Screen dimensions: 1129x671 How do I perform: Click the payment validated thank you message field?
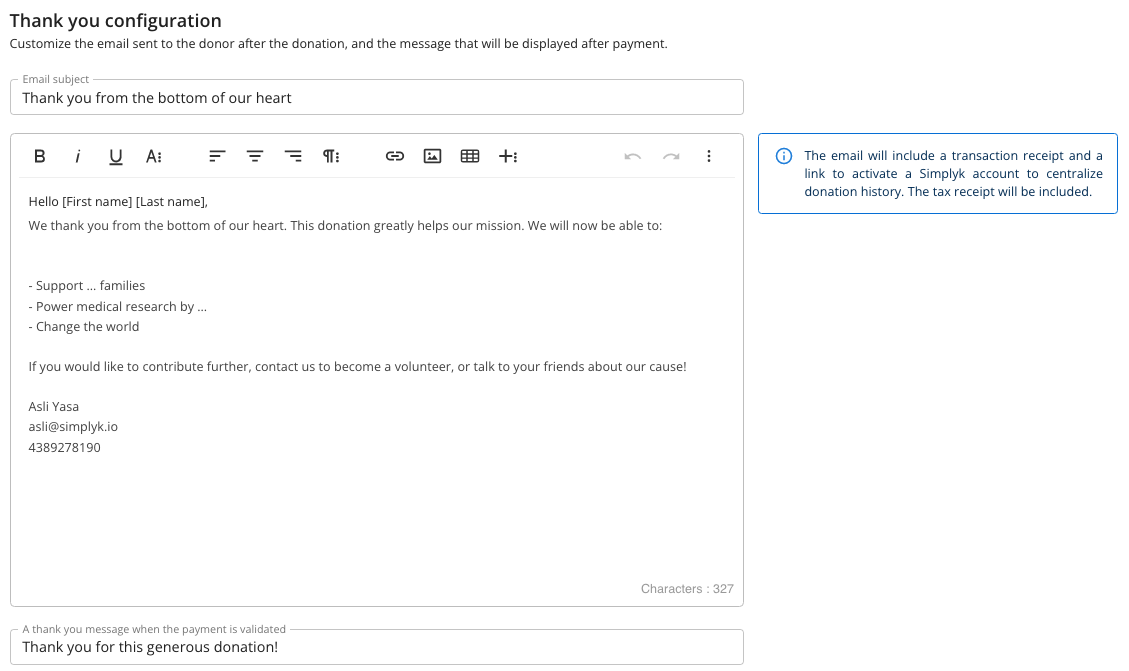click(x=376, y=647)
